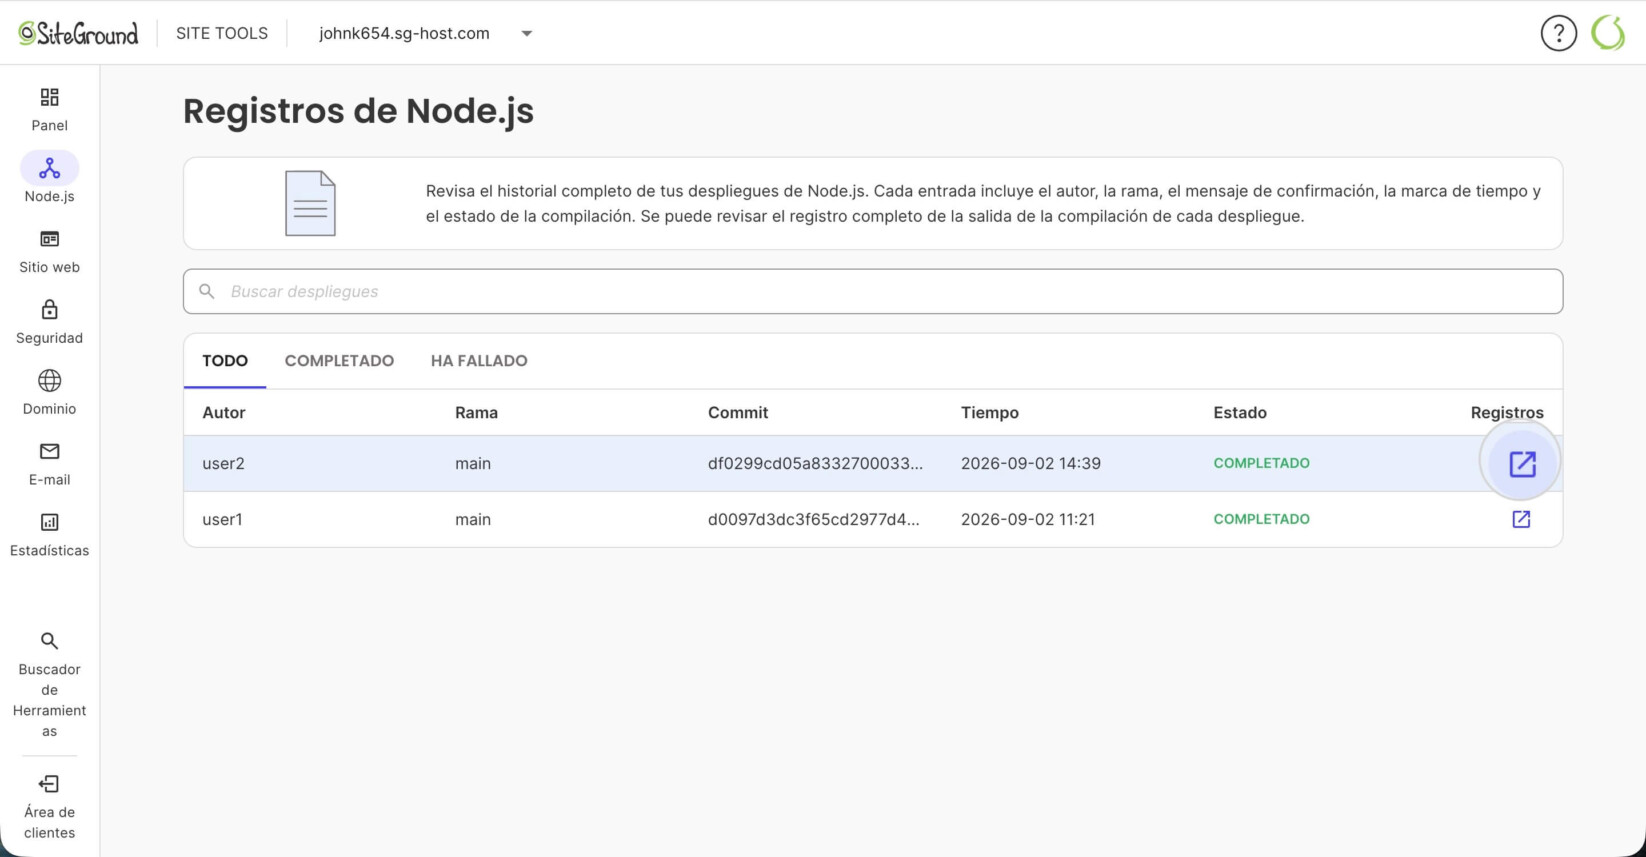Viewport: 1646px width, 857px height.
Task: Click the green SiteGround profile swirl icon
Action: 1608,33
